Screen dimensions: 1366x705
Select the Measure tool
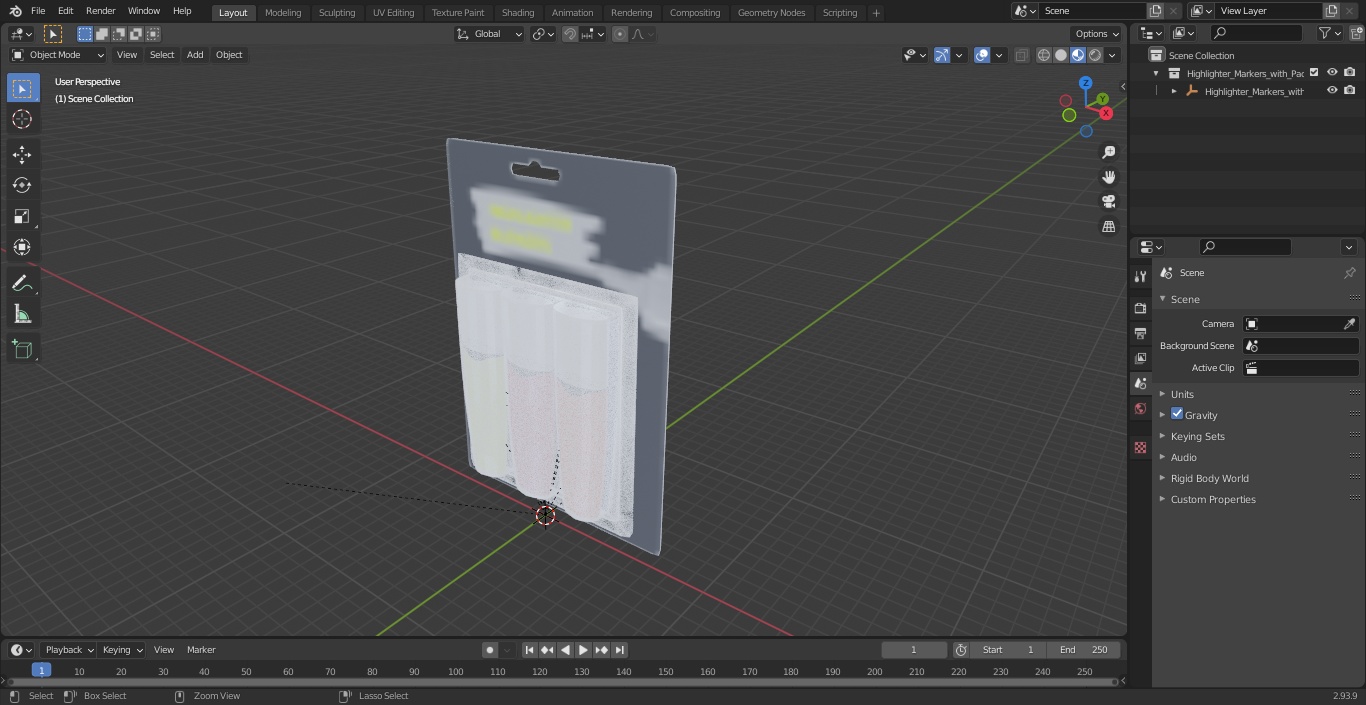pyautogui.click(x=22, y=315)
